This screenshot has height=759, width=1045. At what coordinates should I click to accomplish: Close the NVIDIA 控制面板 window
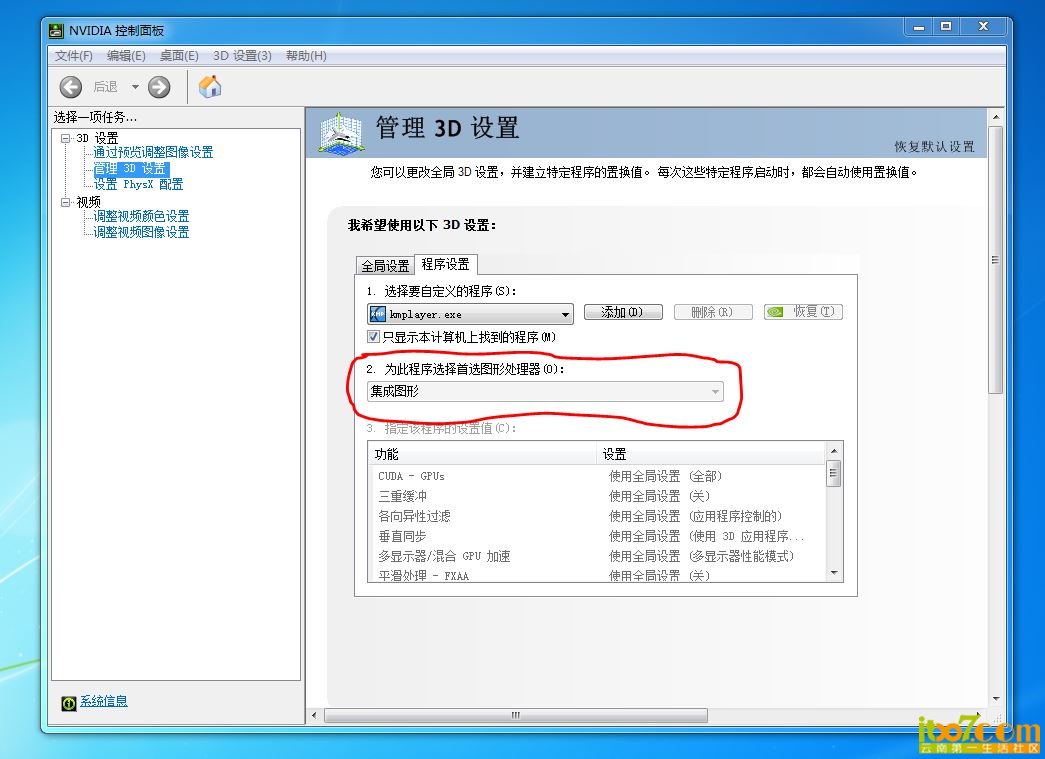click(x=984, y=27)
